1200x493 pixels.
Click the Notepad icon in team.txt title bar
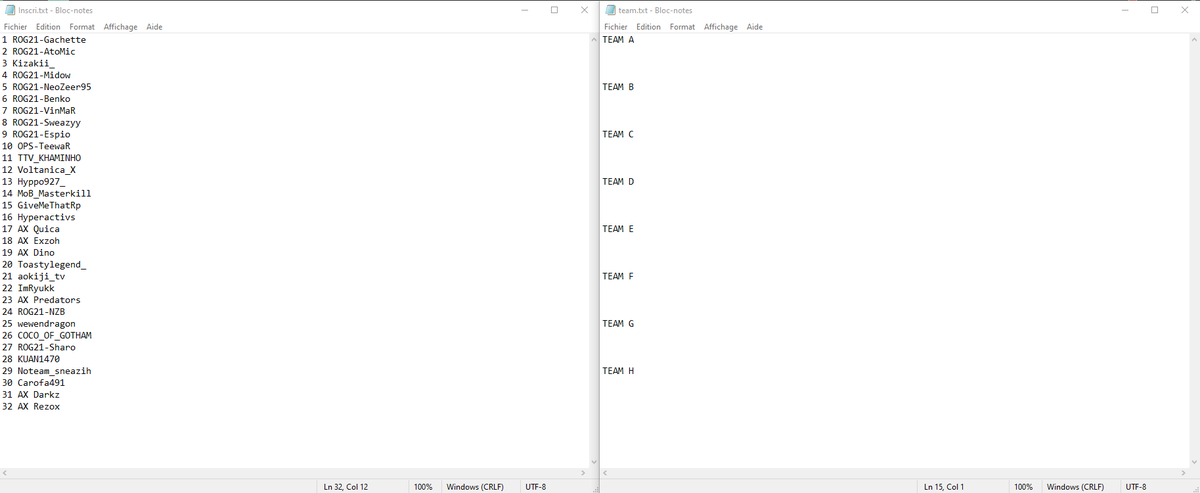[610, 10]
